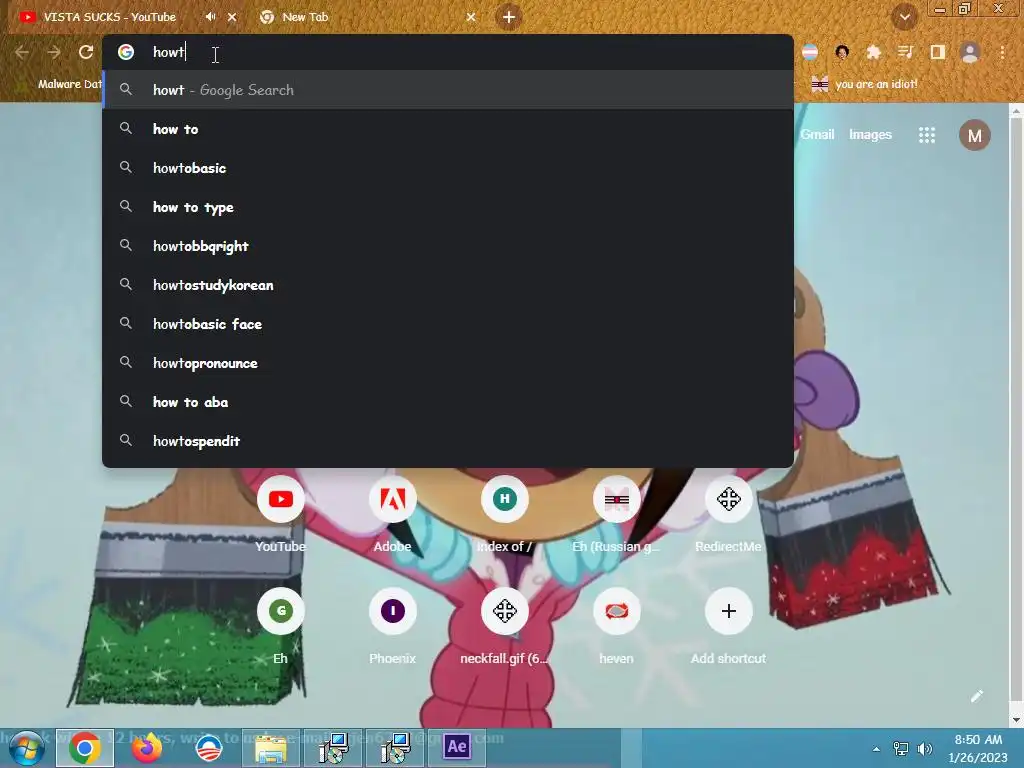Click the Add shortcut button
Screen dimensions: 1024x768
click(728, 627)
